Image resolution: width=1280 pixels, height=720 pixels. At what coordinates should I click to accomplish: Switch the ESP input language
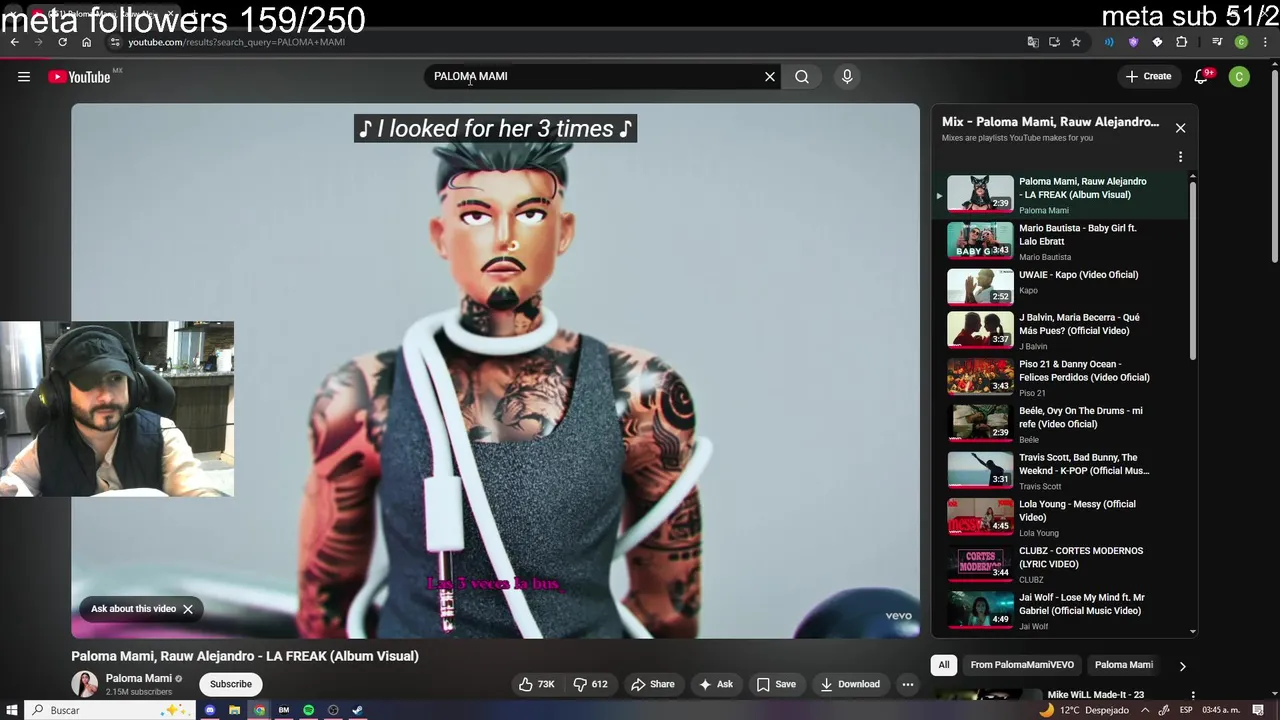point(1186,710)
